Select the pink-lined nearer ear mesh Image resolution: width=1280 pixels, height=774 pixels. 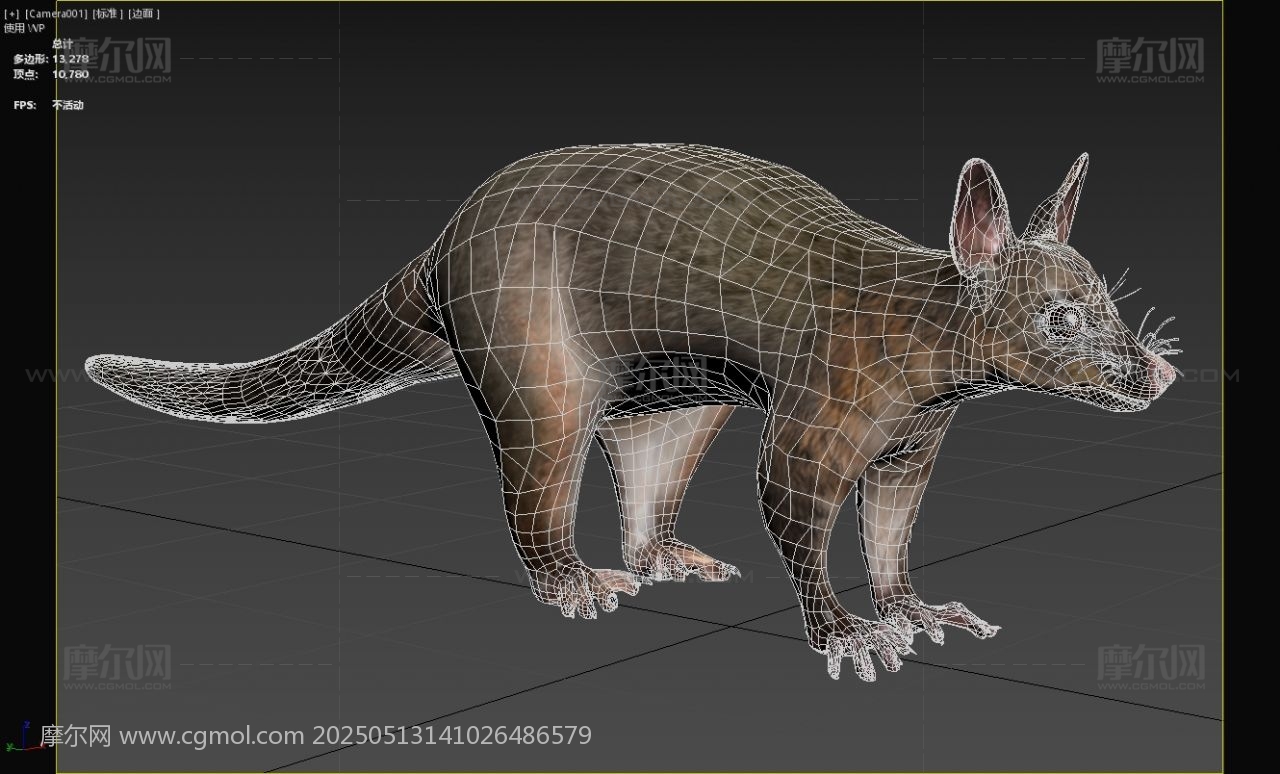point(981,213)
